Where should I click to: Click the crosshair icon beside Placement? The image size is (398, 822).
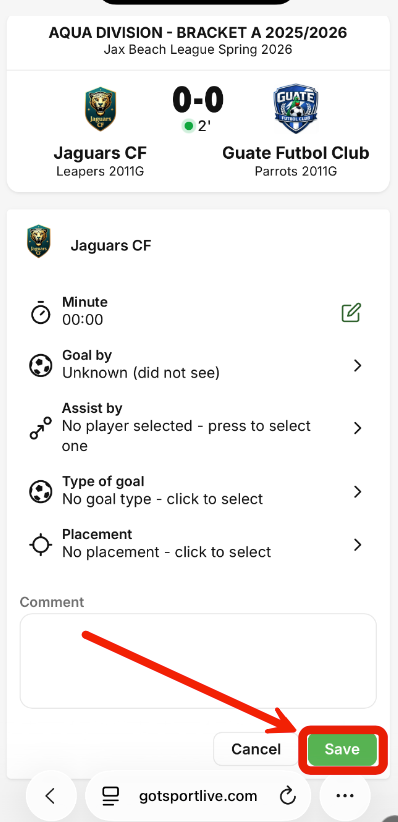pos(40,545)
